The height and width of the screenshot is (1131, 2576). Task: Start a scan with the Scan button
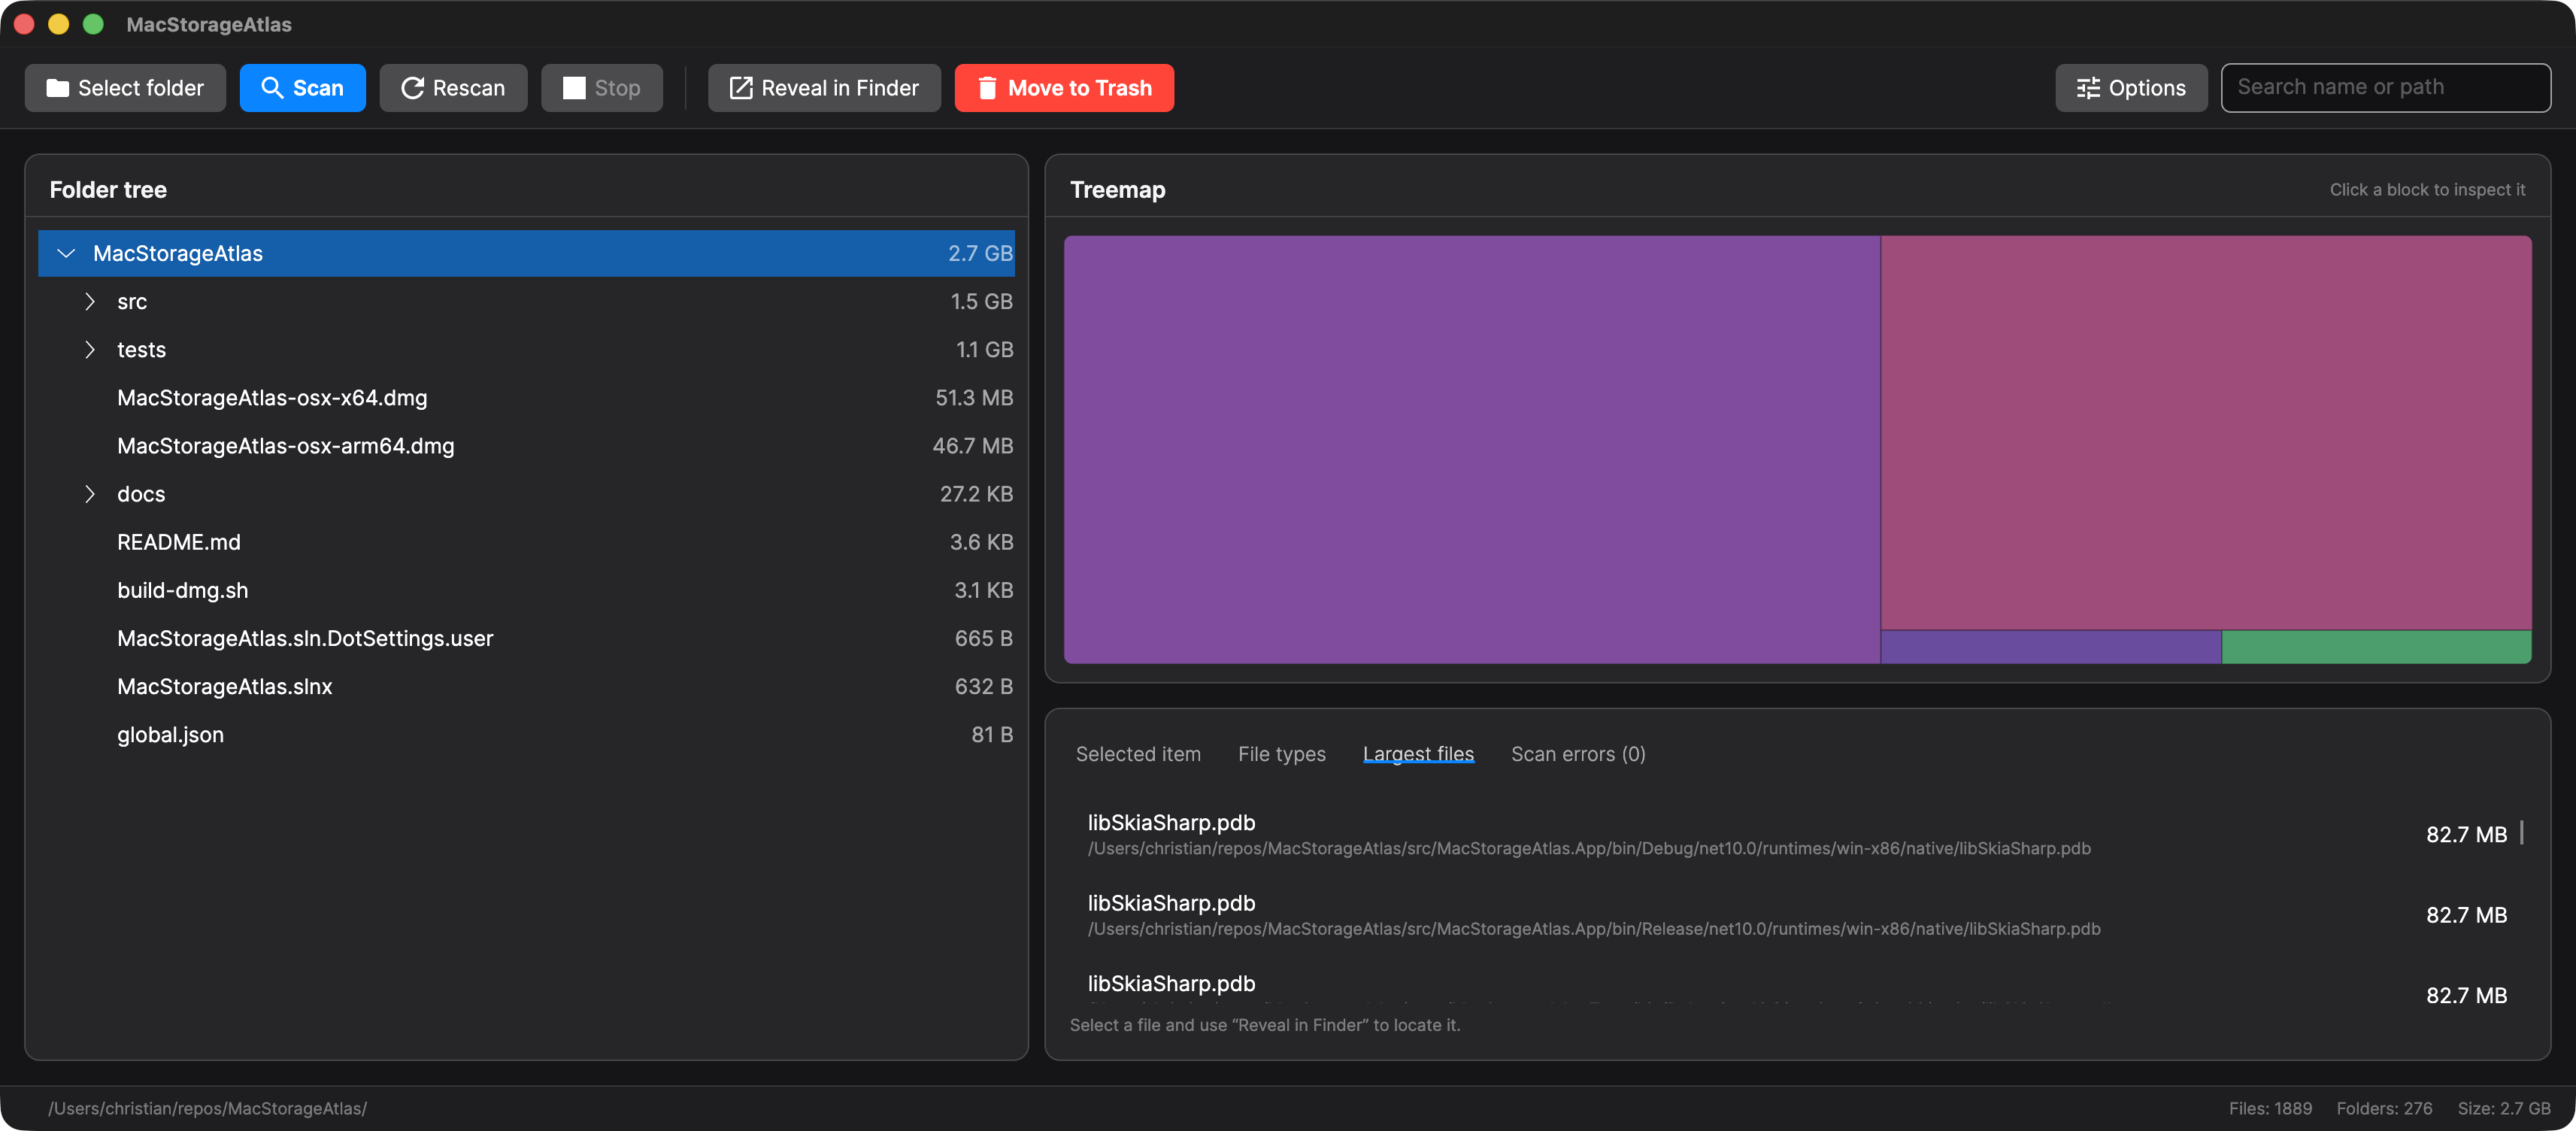click(302, 88)
